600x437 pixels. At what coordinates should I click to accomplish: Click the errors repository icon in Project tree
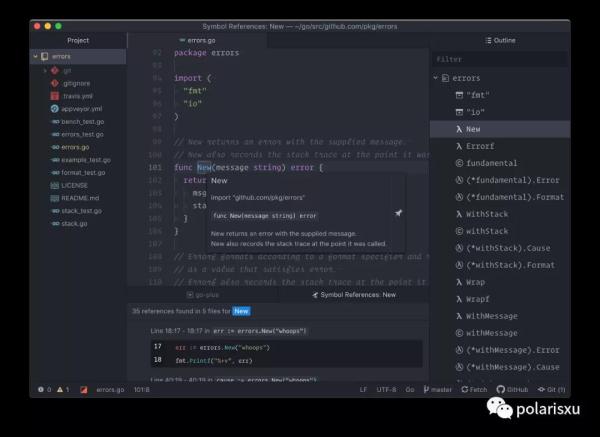[45, 56]
